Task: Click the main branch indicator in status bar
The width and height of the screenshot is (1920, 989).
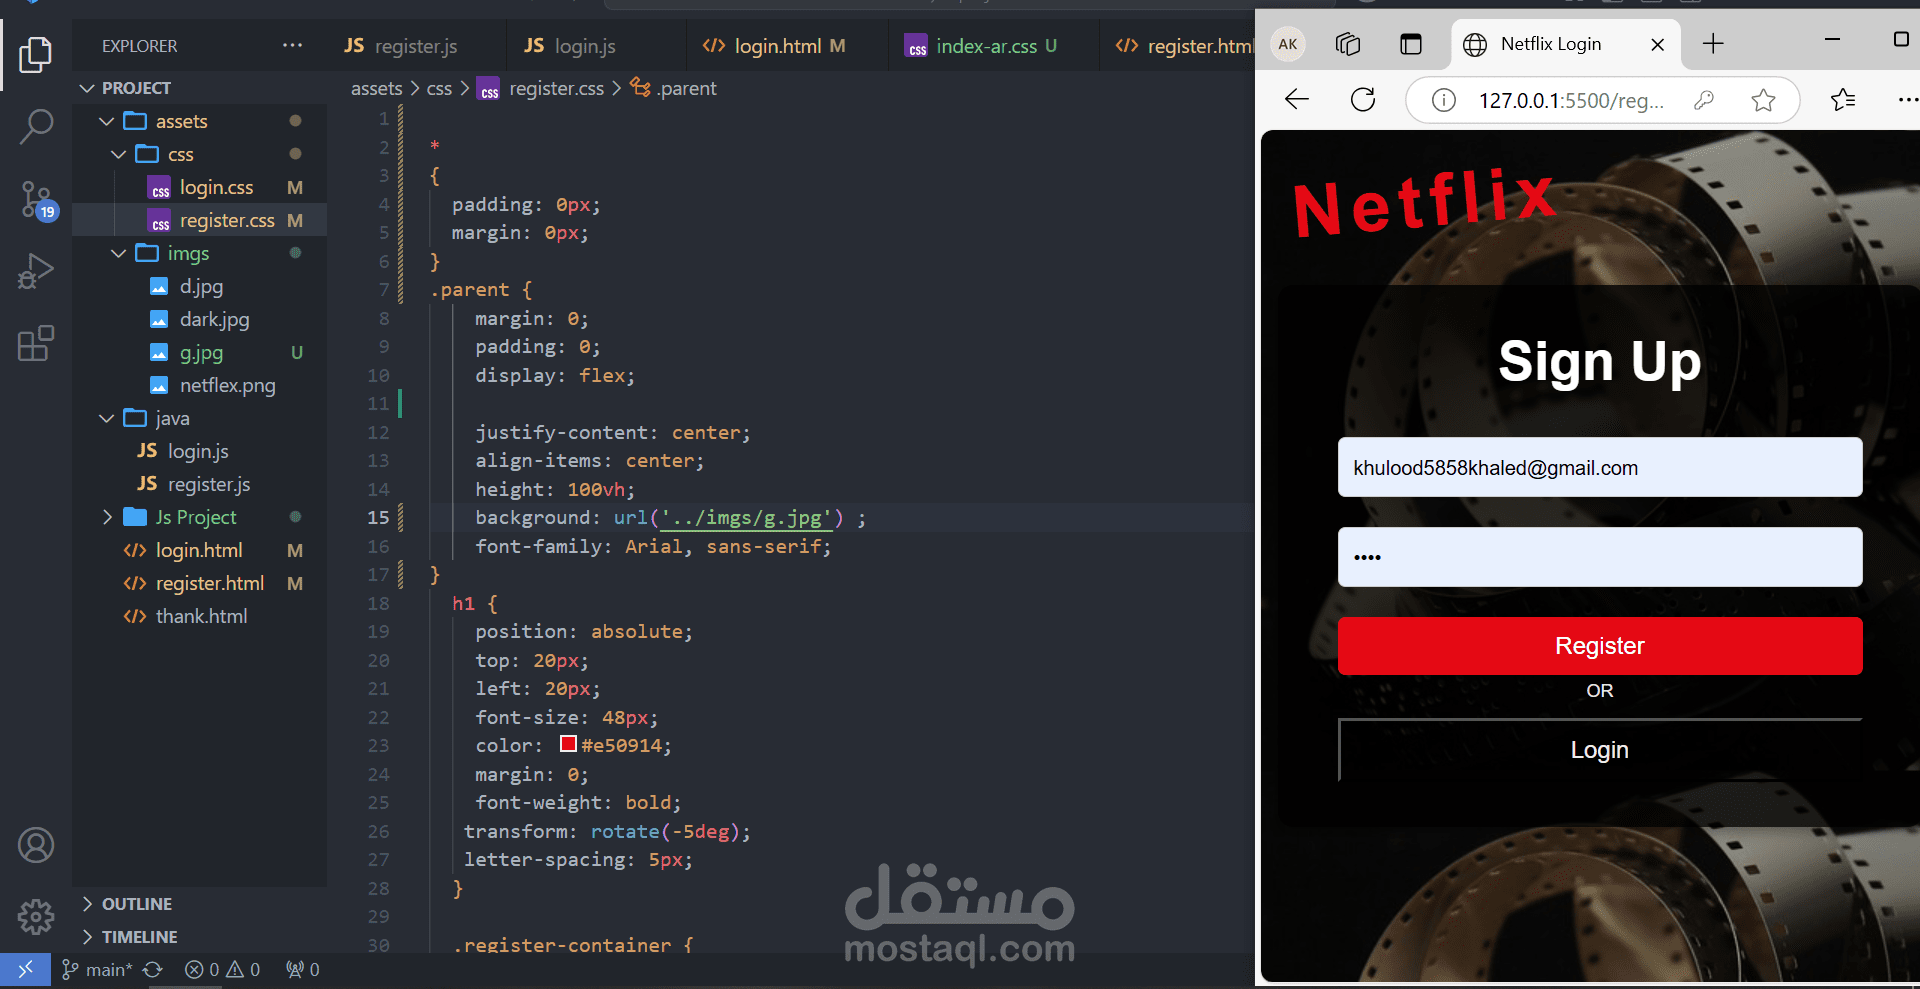Action: (97, 969)
